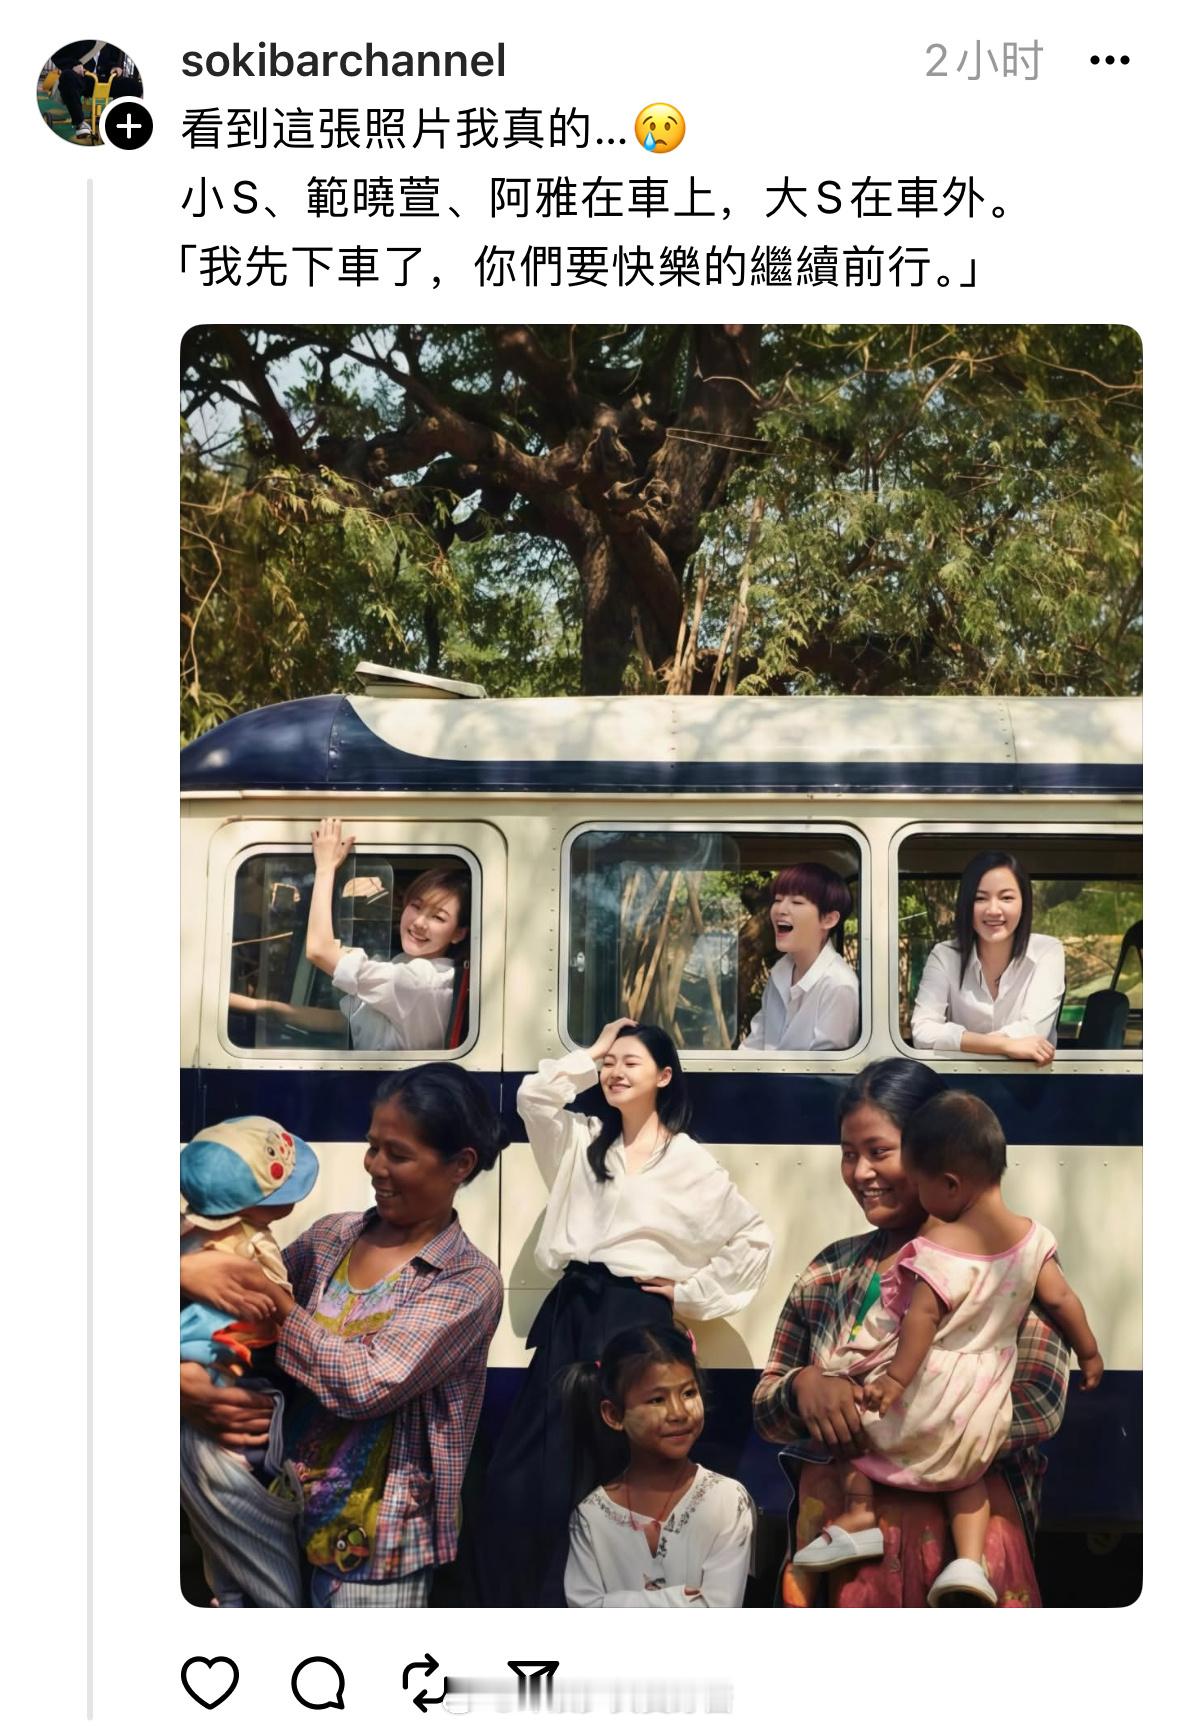Like the post with the heart icon
The image size is (1179, 1726).
coord(210,1681)
